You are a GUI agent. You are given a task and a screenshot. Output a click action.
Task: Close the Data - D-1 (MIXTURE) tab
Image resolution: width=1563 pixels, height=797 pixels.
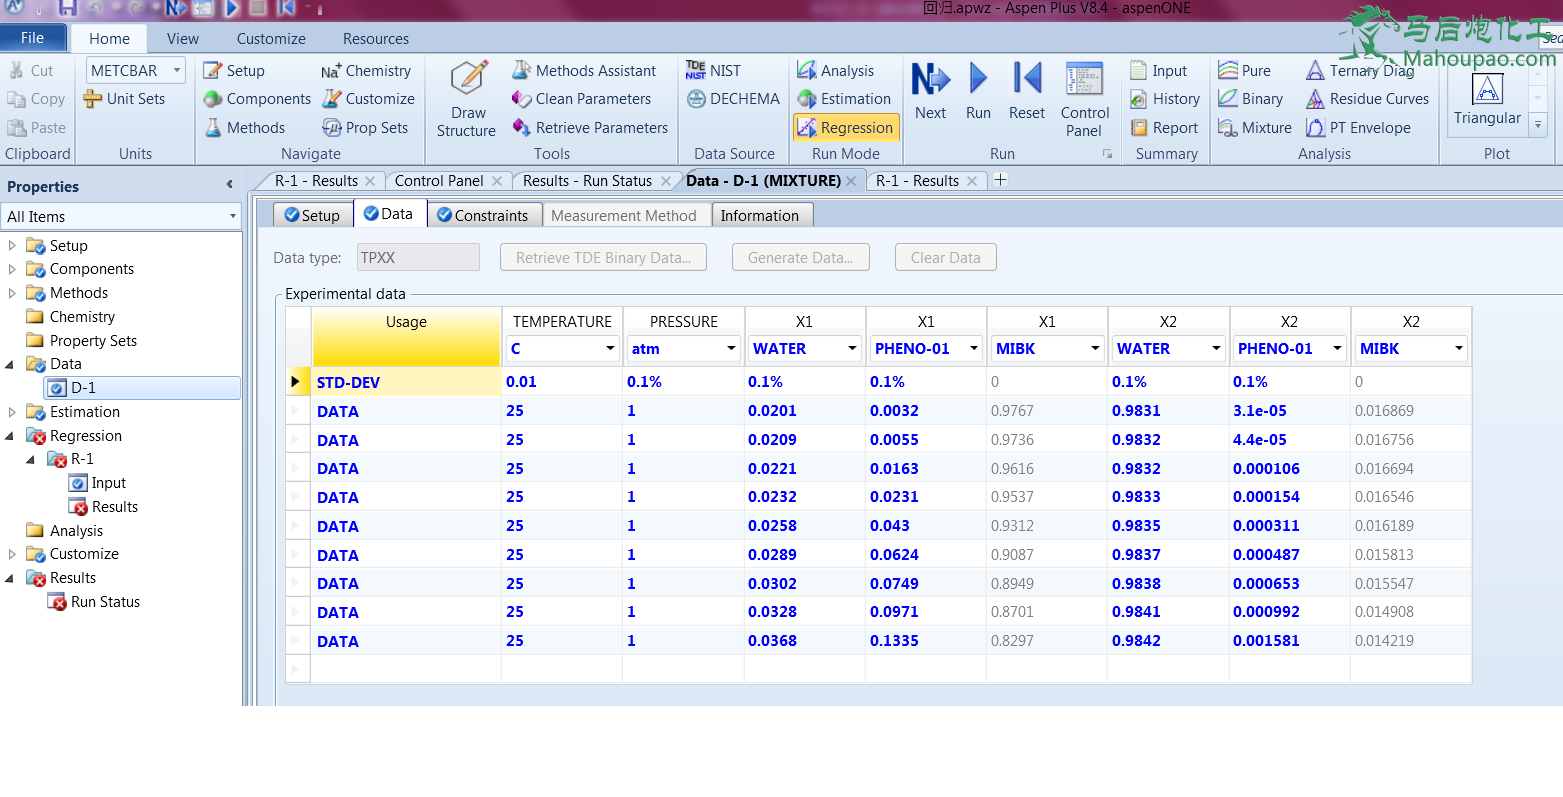[x=851, y=181]
